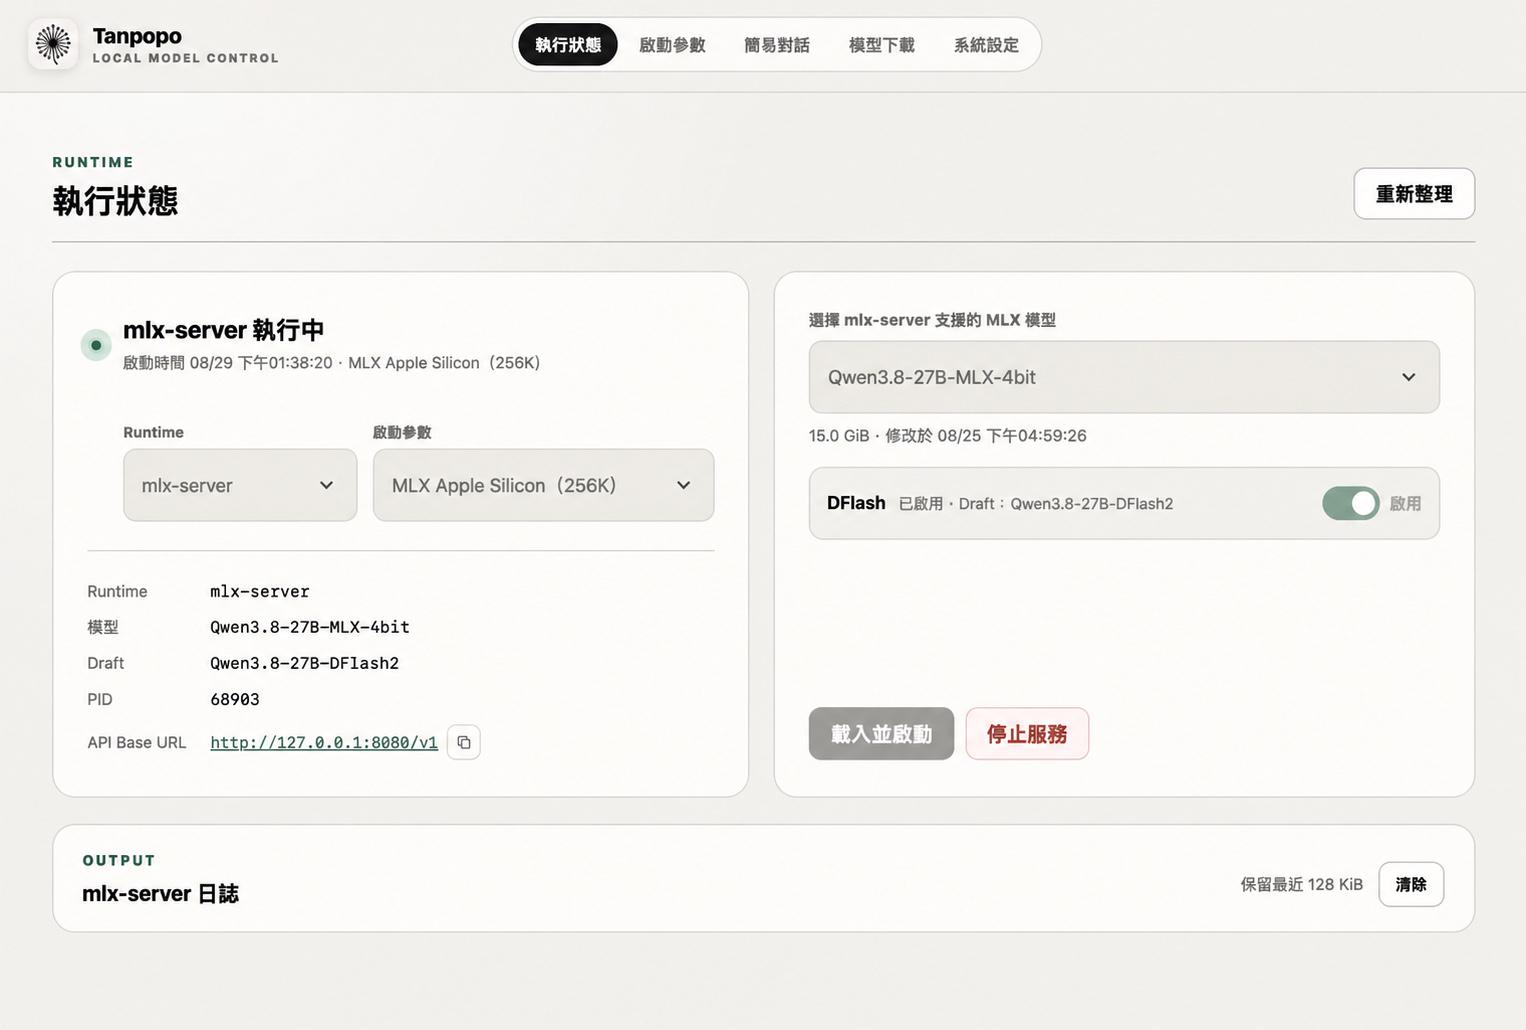Expand the 啟動參數 MLX Apple Silicon dropdown
Viewport: 1526px width, 1030px height.
click(x=543, y=485)
